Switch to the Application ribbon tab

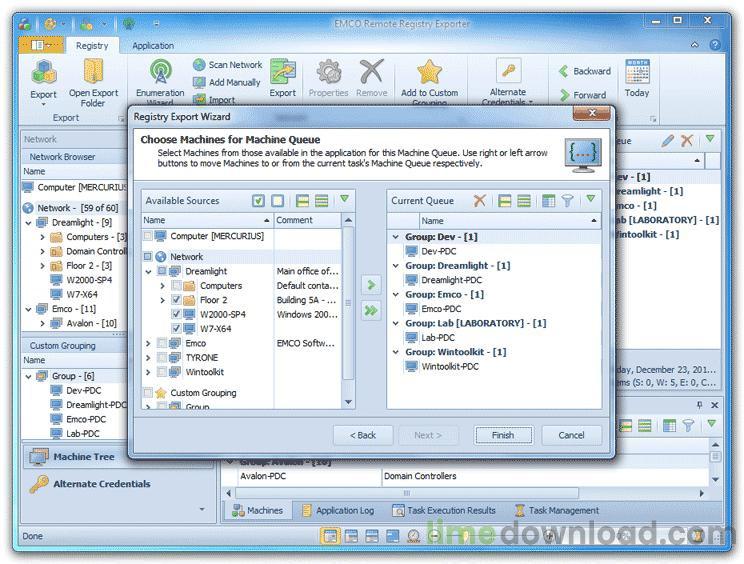point(153,46)
